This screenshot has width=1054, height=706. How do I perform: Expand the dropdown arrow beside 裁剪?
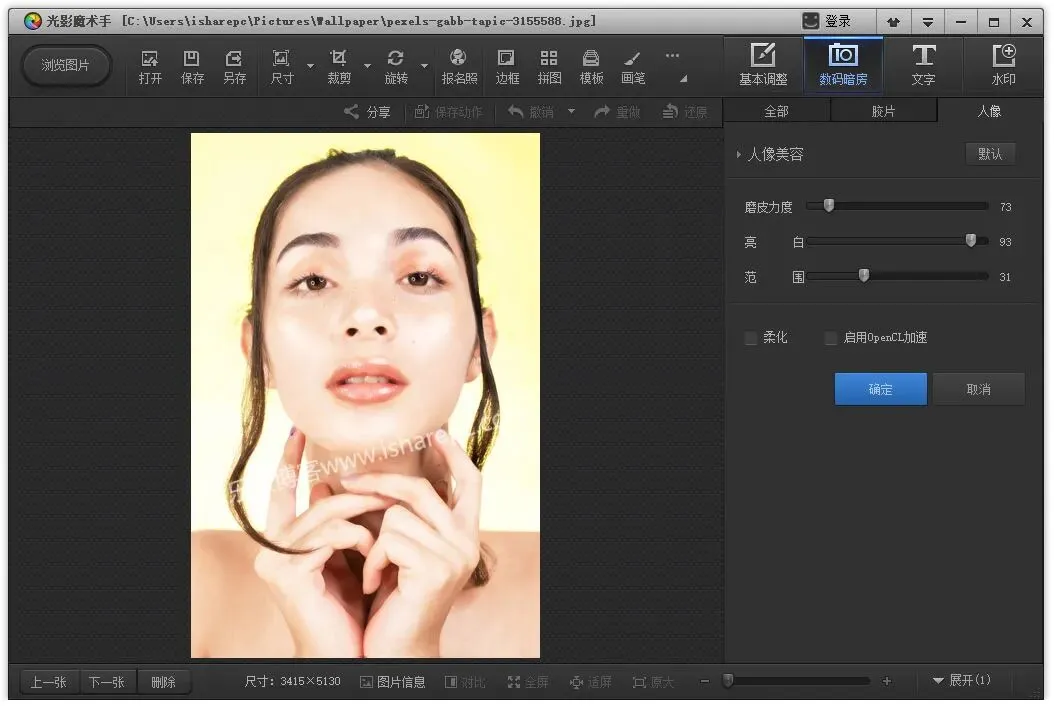[x=367, y=67]
